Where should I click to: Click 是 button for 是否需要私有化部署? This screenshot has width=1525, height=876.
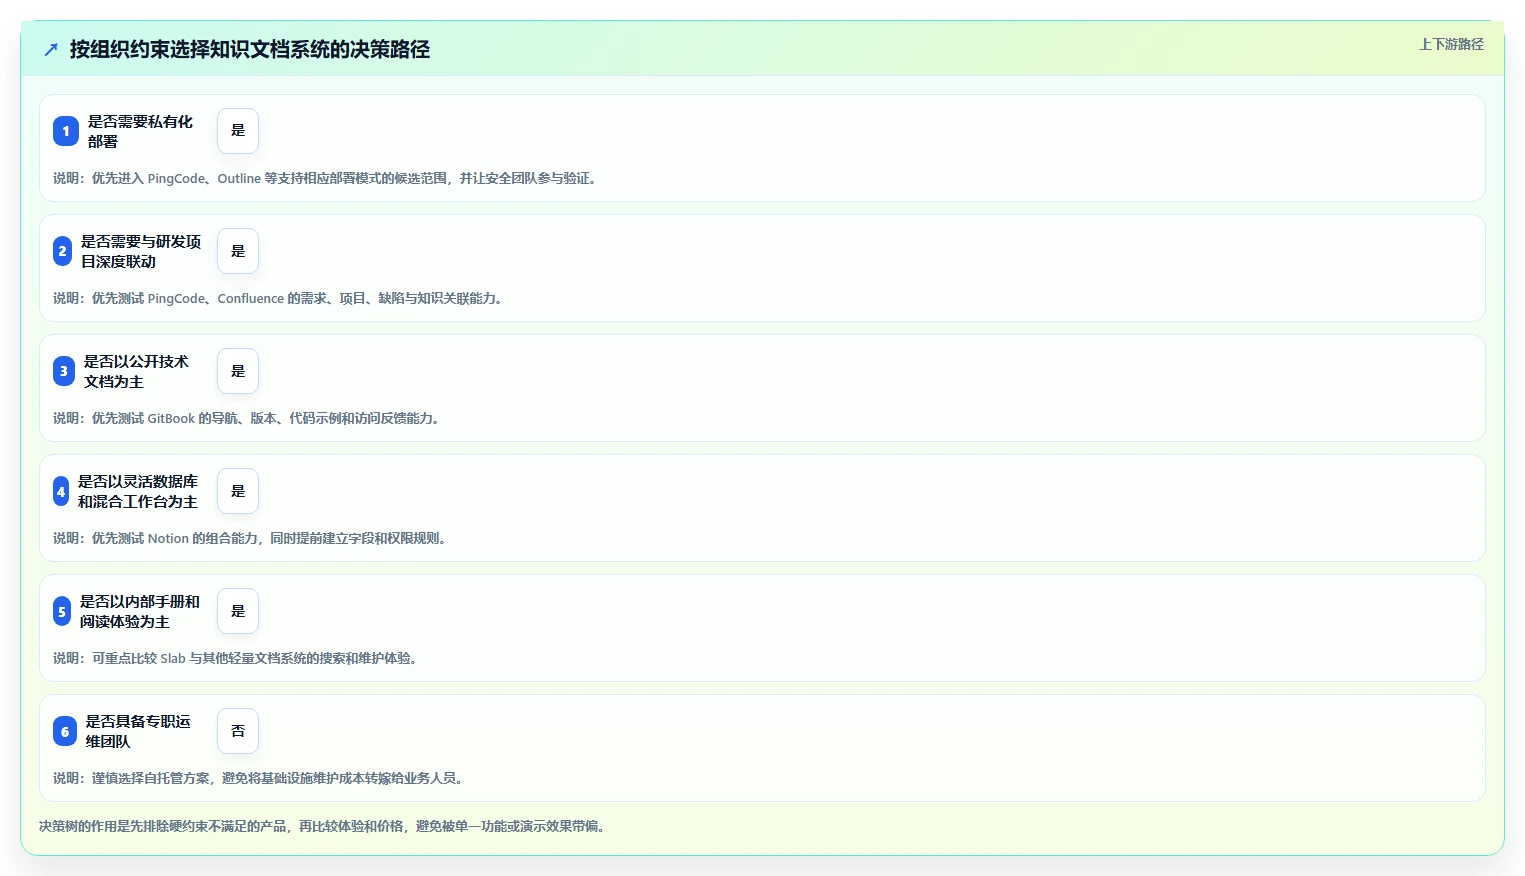coord(238,131)
